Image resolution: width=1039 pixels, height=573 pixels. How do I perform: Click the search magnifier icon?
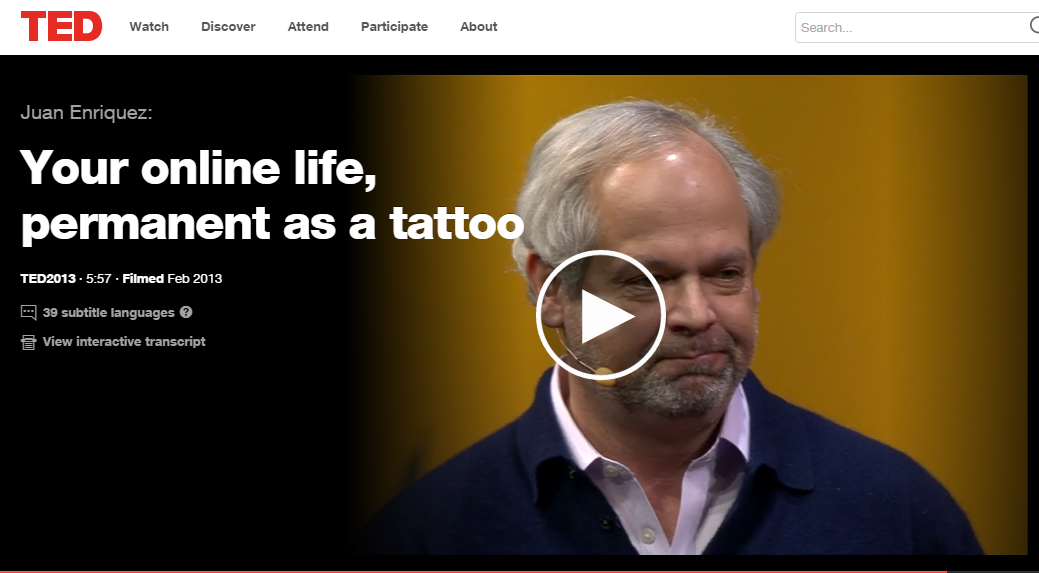click(1034, 26)
